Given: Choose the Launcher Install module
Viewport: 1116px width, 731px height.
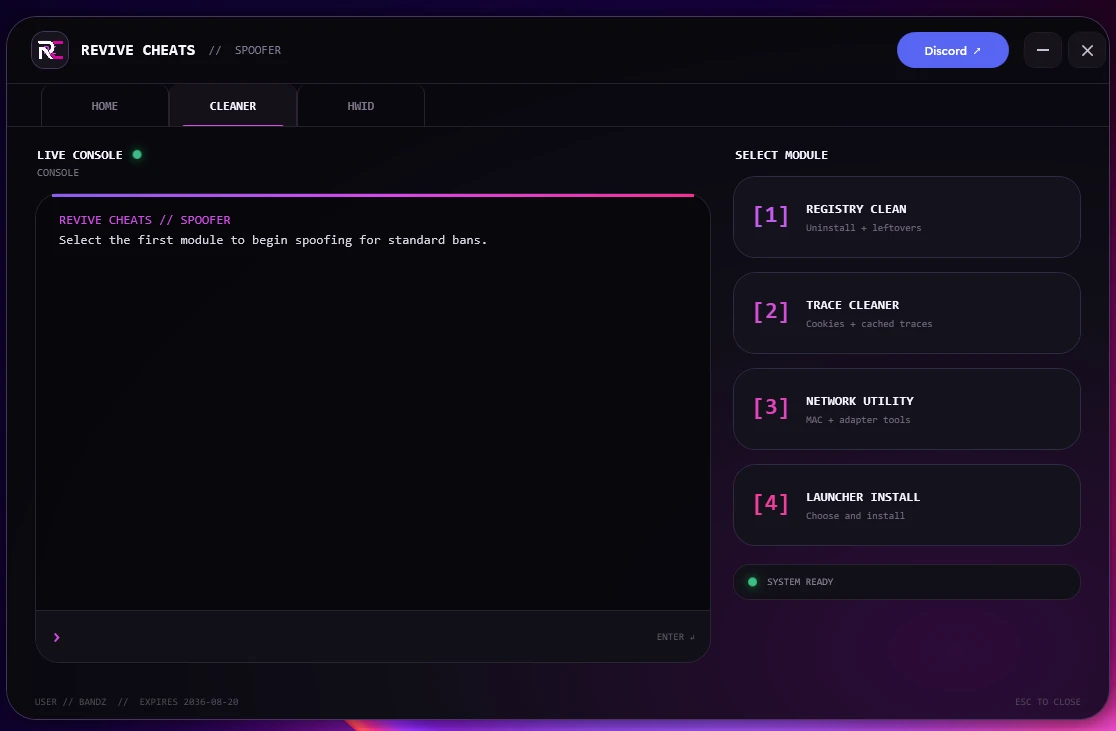Looking at the screenshot, I should click(907, 505).
